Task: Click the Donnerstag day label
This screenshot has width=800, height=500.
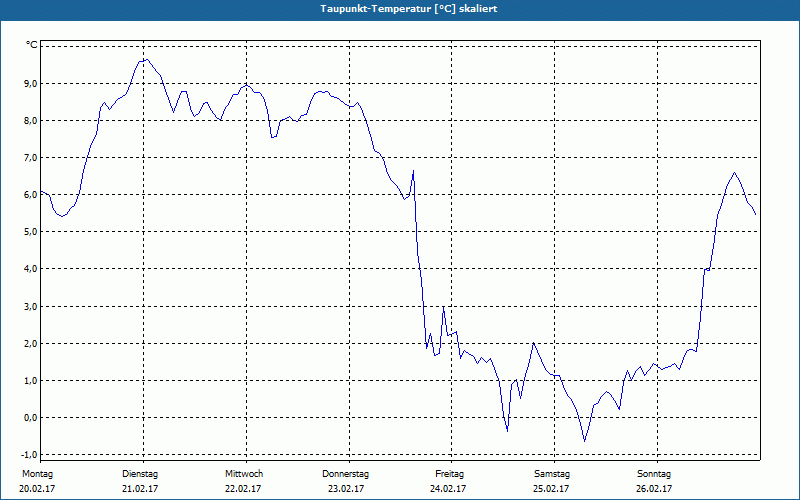Action: click(345, 474)
